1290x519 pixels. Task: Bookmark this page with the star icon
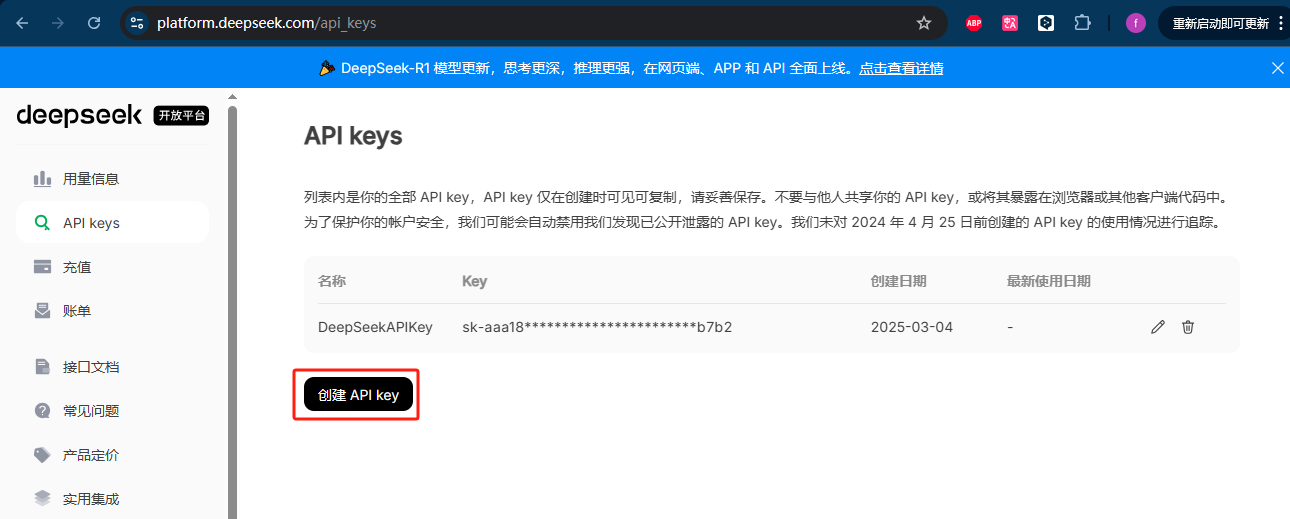[x=924, y=23]
